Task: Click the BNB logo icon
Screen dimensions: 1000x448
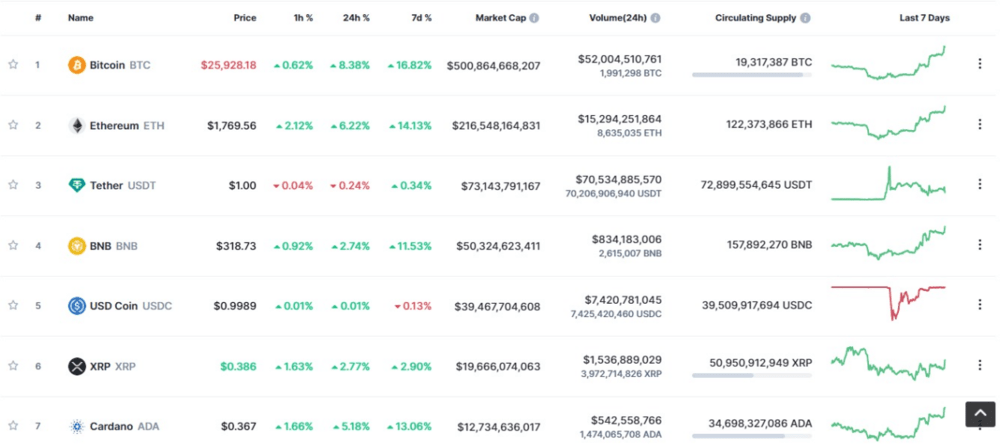Action: click(x=77, y=246)
